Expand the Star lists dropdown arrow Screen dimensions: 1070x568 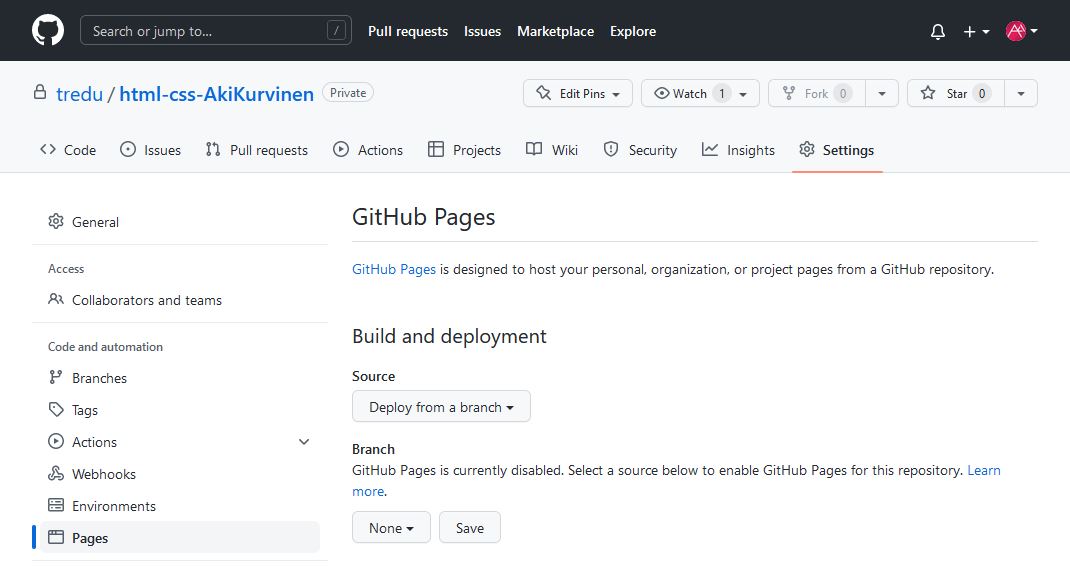pos(1021,94)
